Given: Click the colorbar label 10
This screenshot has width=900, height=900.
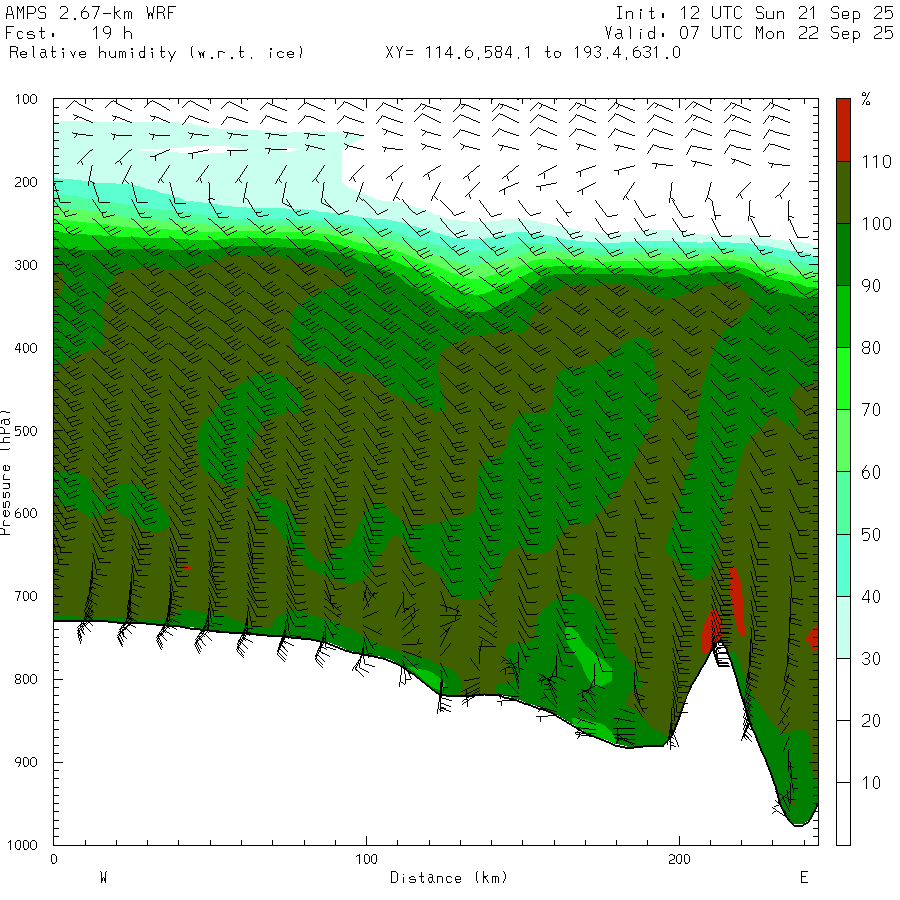Looking at the screenshot, I should point(871,783).
